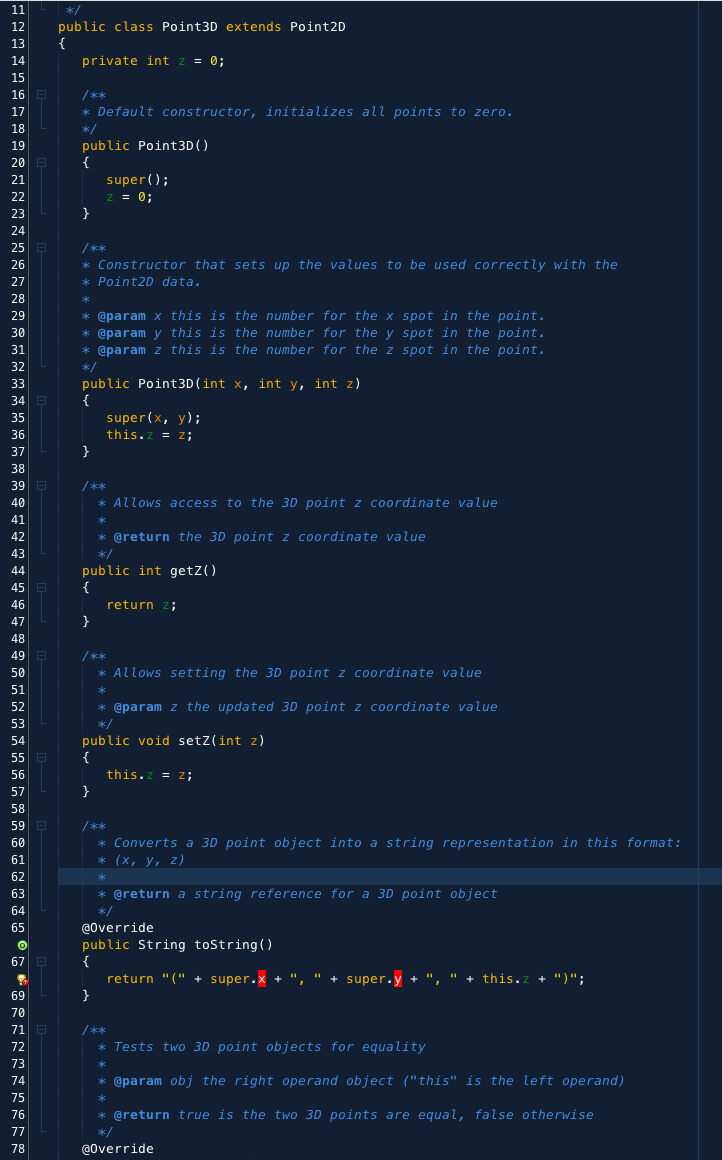Click line number 54 in the gutter
This screenshot has height=1160, width=722.
pyautogui.click(x=18, y=741)
